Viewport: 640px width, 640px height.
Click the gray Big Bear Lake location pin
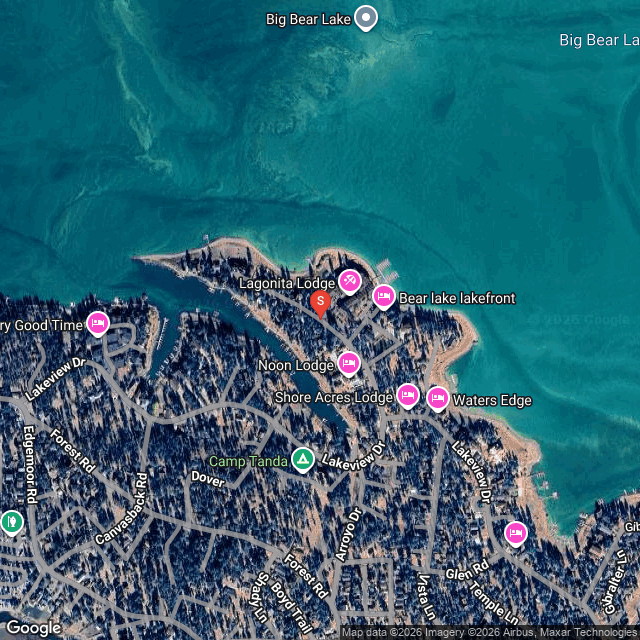pos(366,18)
